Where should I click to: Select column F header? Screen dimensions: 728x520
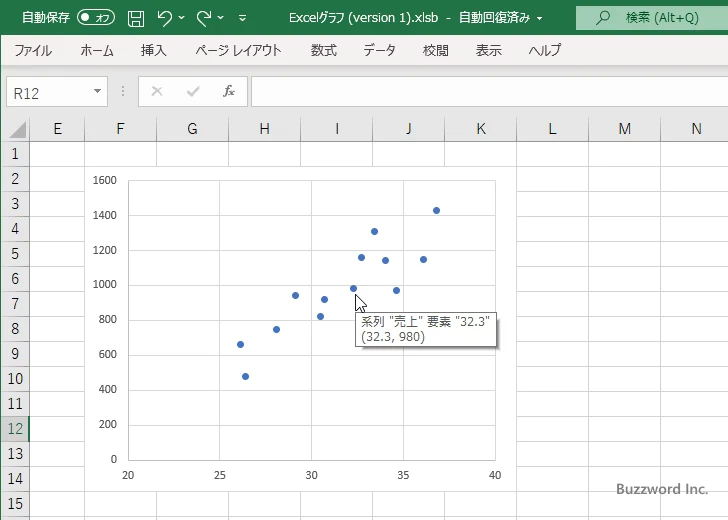[x=120, y=129]
